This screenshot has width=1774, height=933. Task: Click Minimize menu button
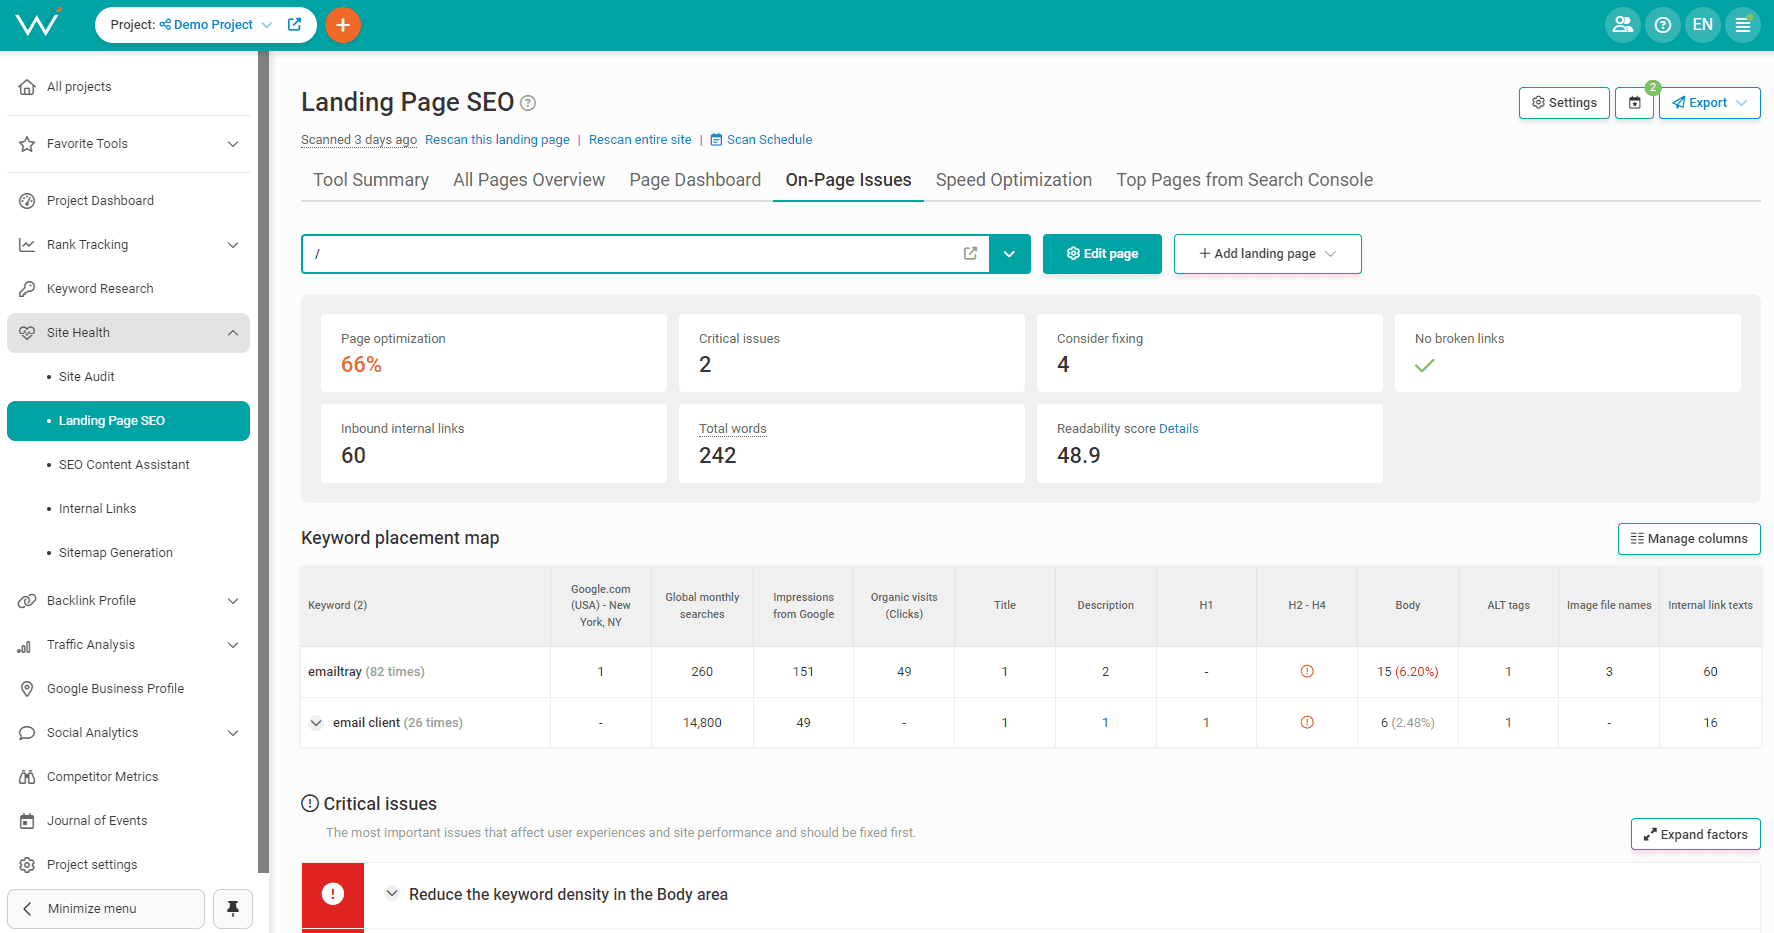106,909
